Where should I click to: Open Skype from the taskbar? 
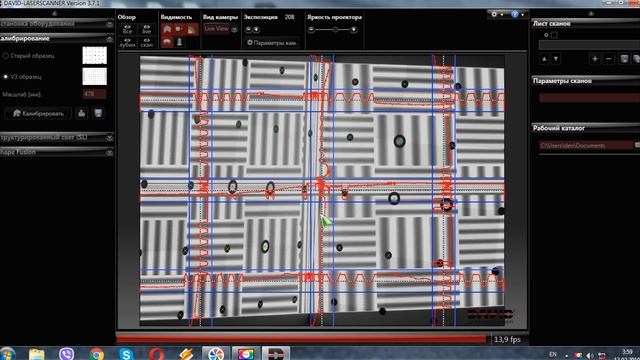(x=126, y=354)
